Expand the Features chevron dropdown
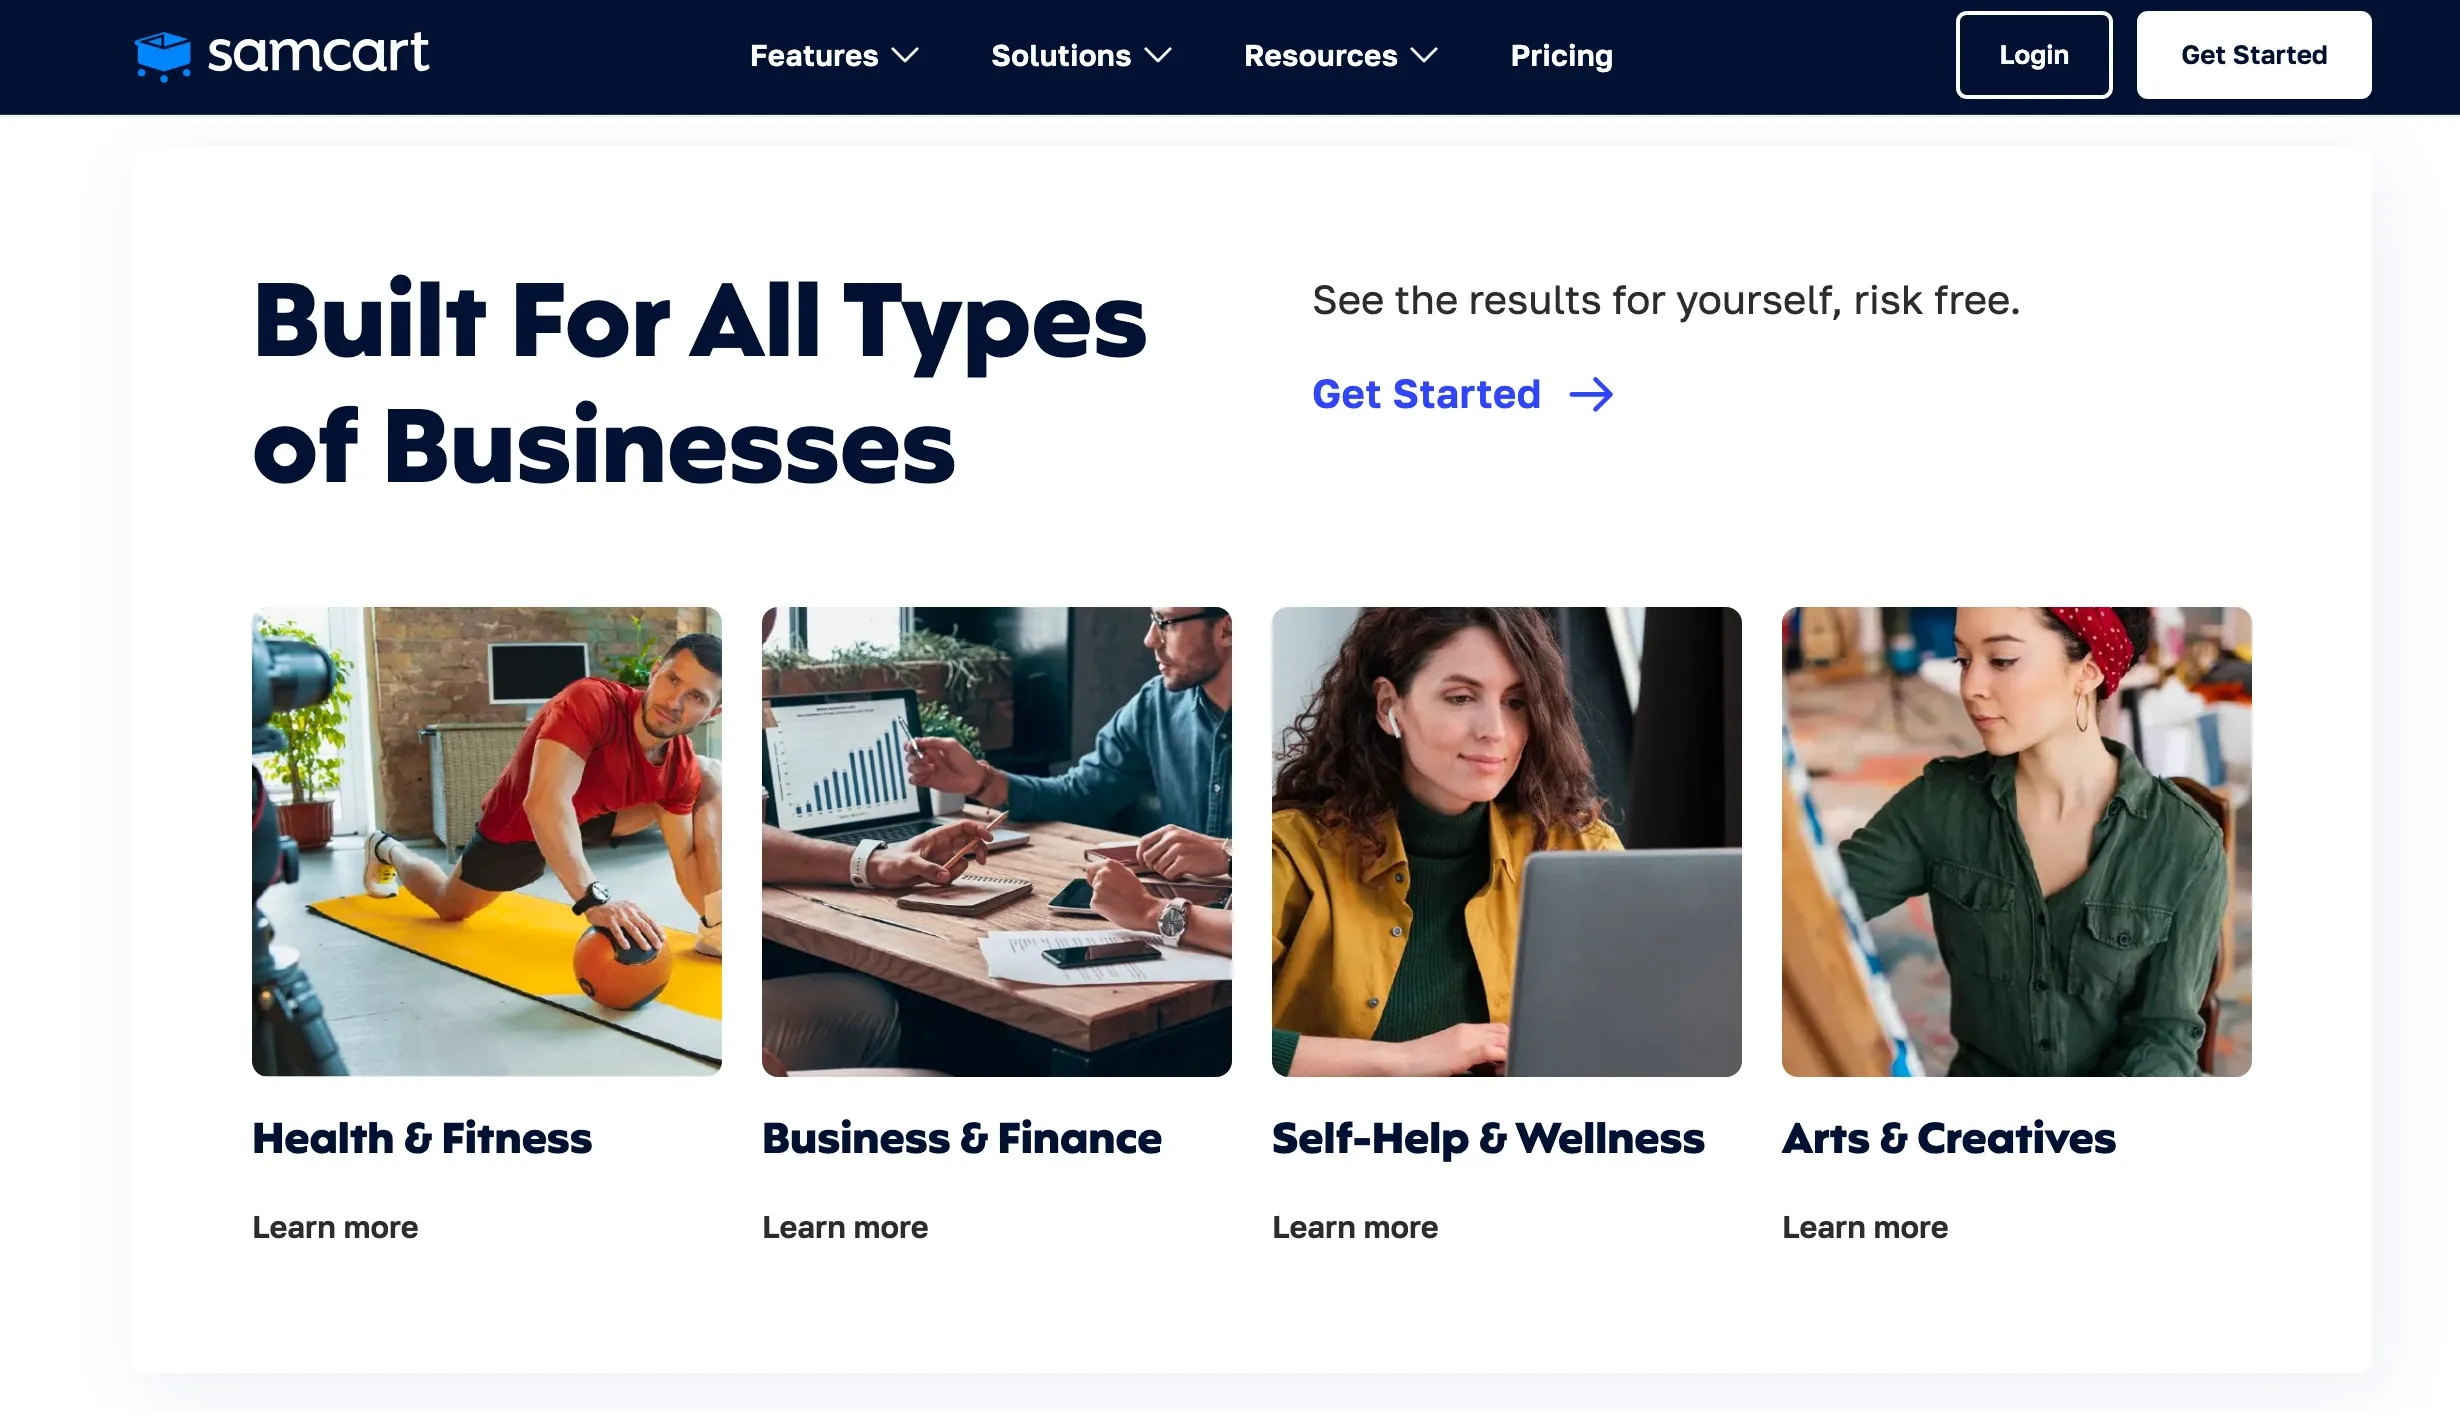The width and height of the screenshot is (2460, 1424). pos(905,56)
